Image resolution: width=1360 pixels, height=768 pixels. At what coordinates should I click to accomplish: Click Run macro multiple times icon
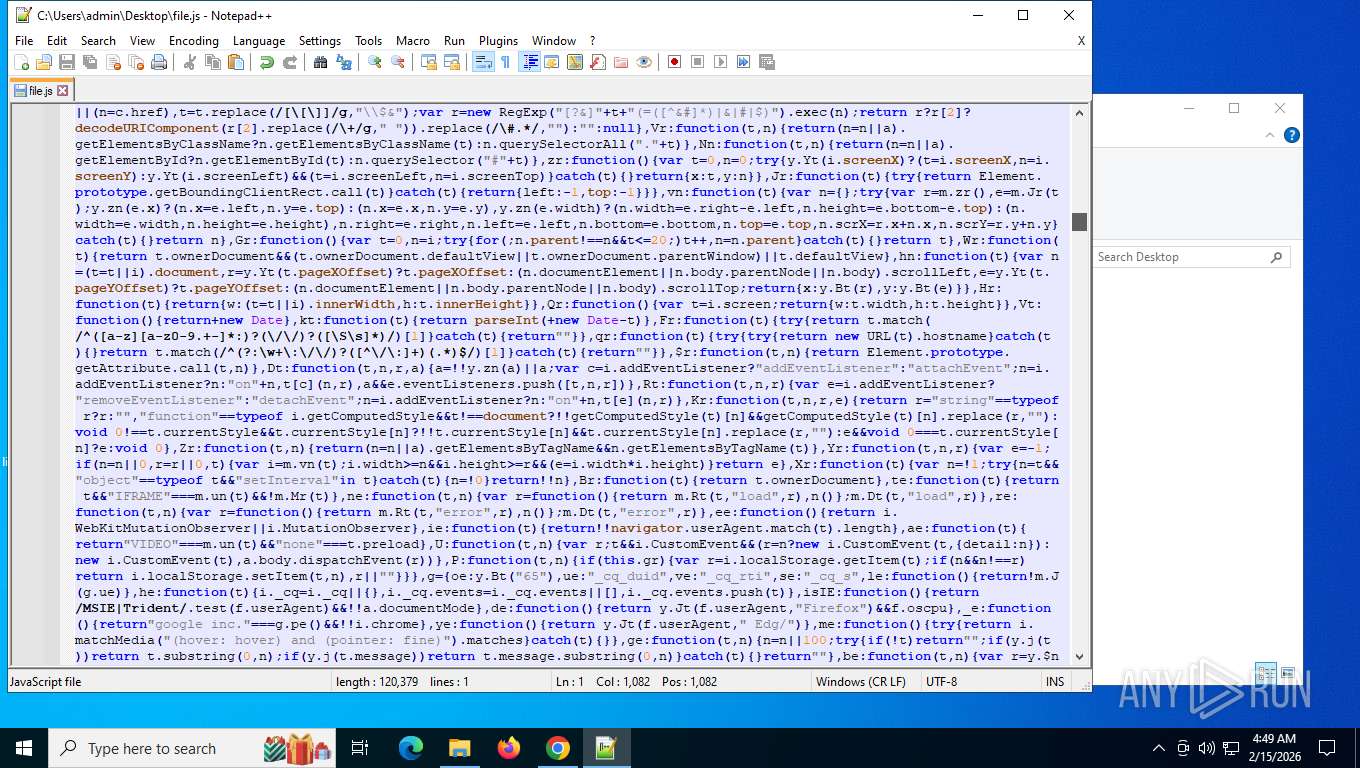click(x=744, y=62)
